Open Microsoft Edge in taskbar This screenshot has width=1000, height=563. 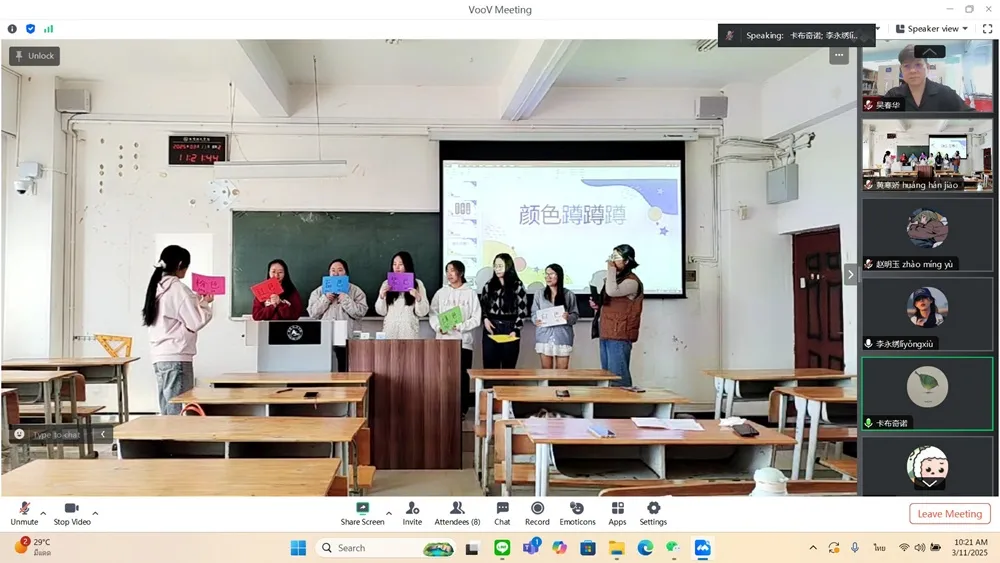(645, 548)
